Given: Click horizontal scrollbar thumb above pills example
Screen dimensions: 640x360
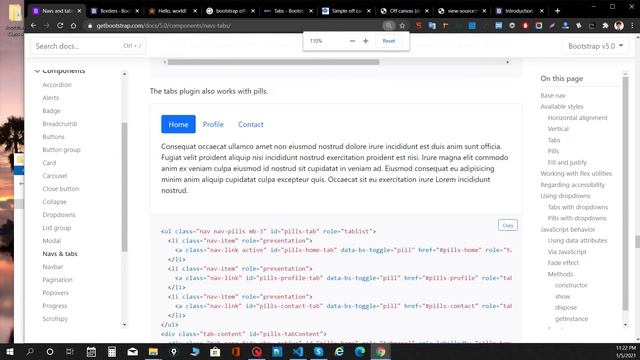Looking at the screenshot, I should (x=273, y=62).
